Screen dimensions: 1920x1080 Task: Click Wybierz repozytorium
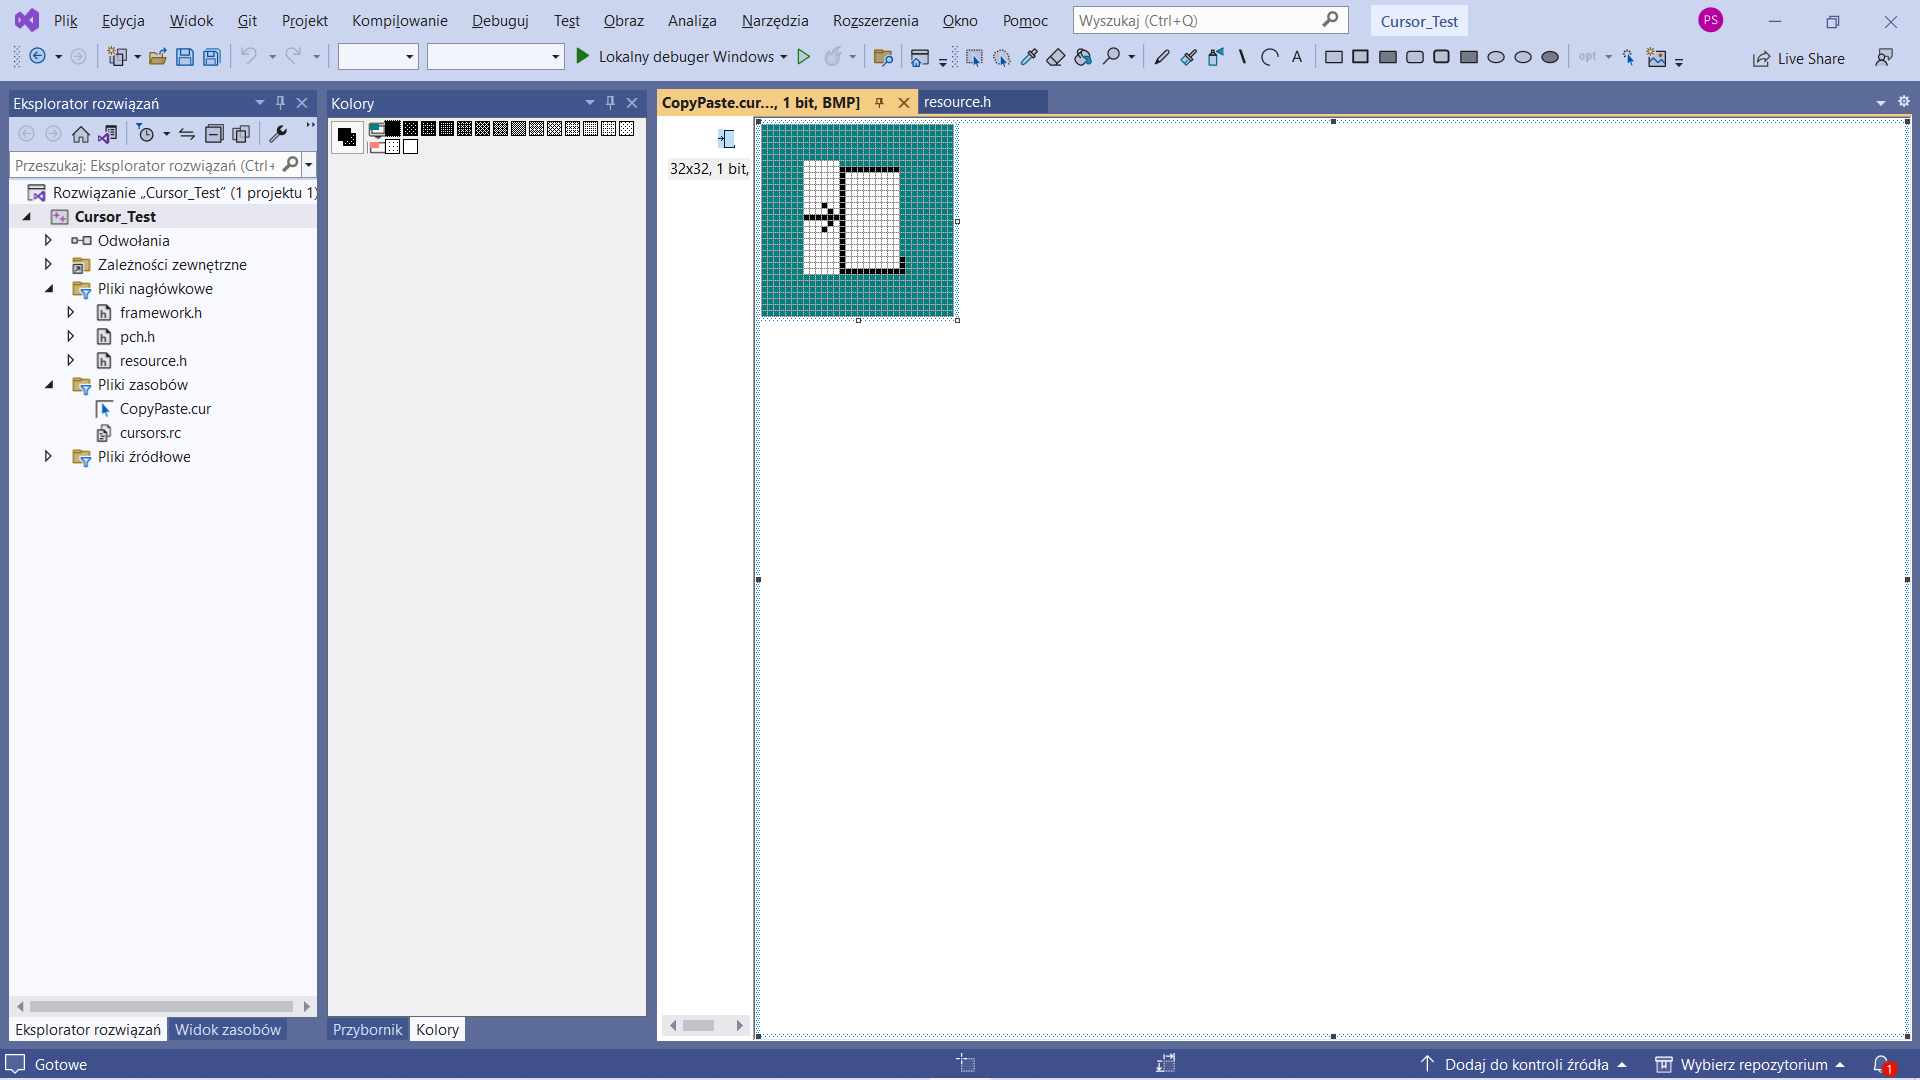(1750, 1064)
